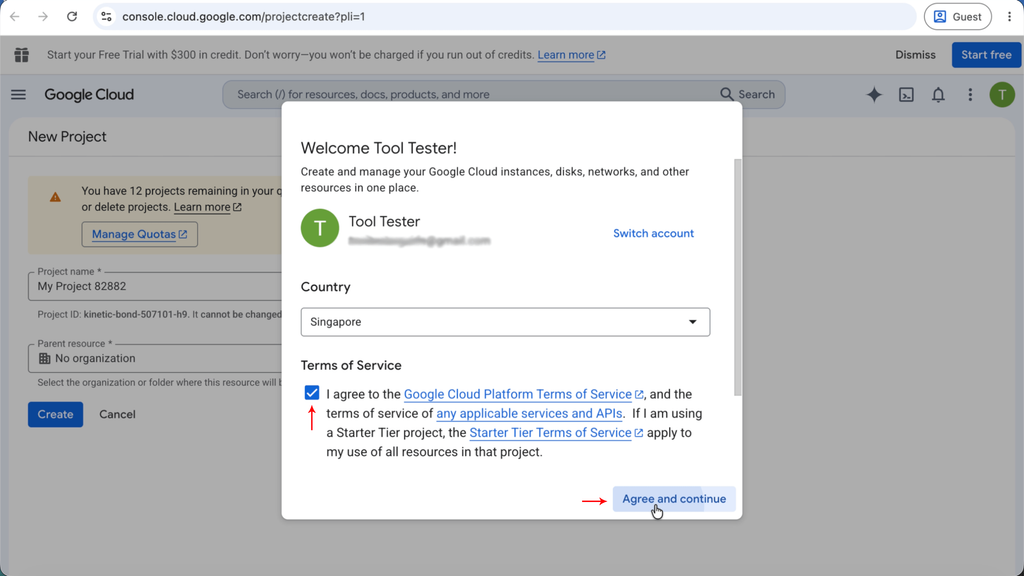Dismiss the free trial banner
Screen dimensions: 1024x576
(x=915, y=55)
